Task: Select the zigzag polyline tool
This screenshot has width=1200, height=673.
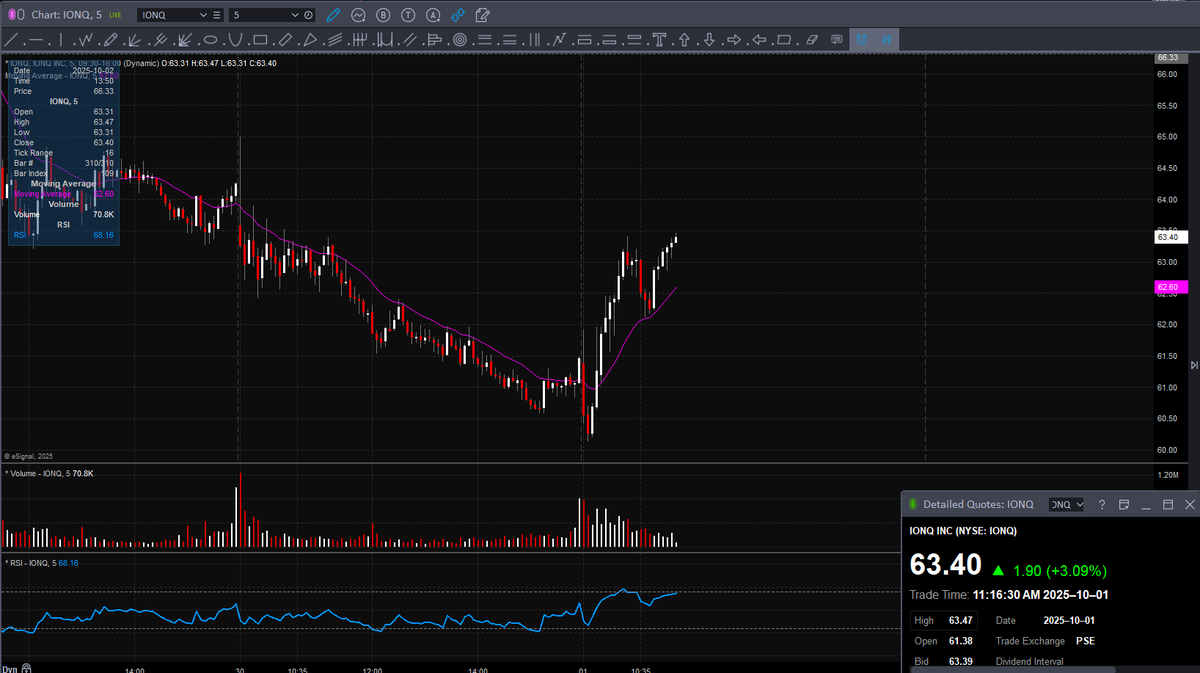Action: pos(87,40)
